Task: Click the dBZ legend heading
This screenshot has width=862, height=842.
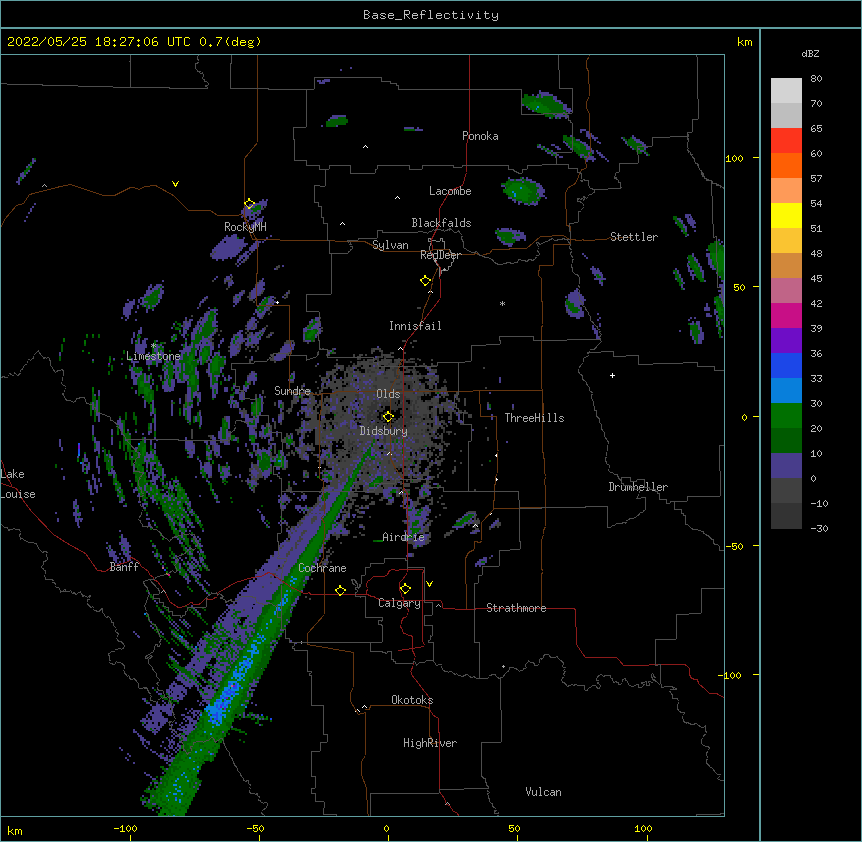Action: [x=810, y=54]
